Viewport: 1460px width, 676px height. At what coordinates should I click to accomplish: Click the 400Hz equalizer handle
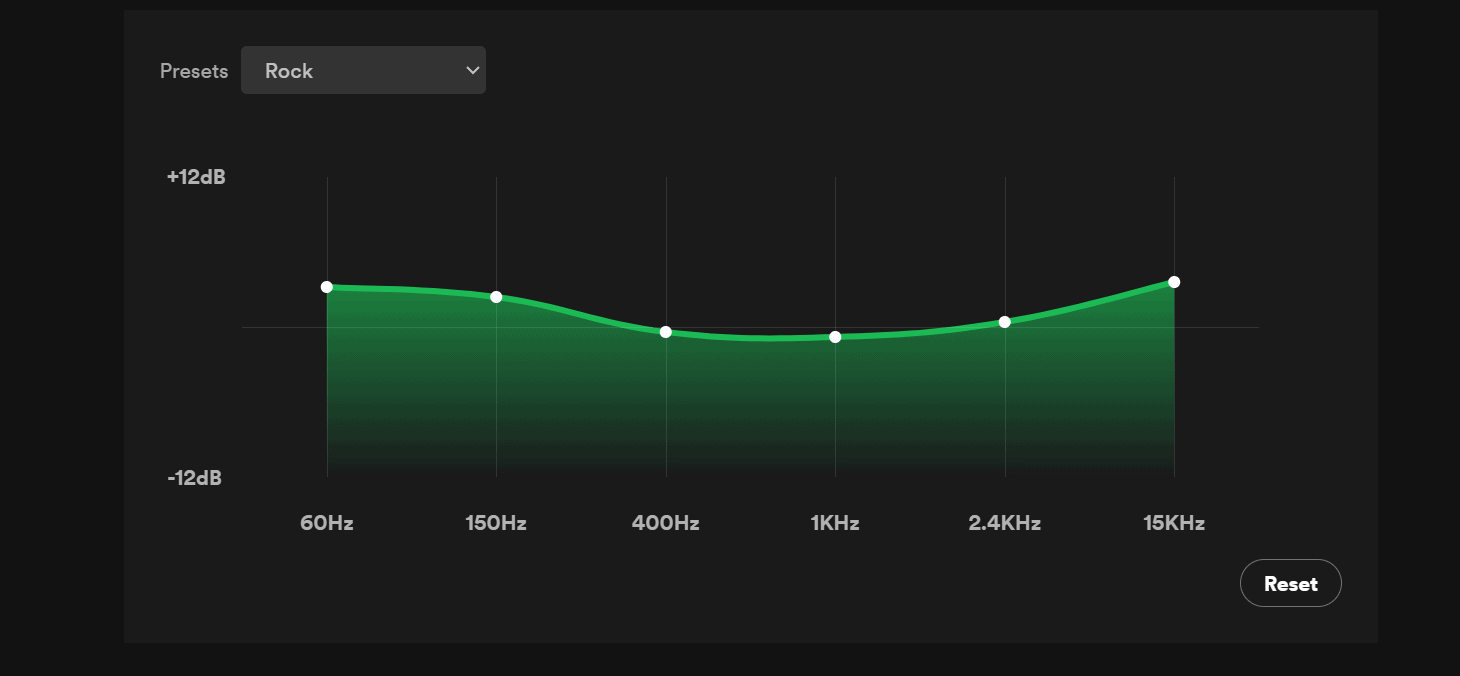[666, 332]
